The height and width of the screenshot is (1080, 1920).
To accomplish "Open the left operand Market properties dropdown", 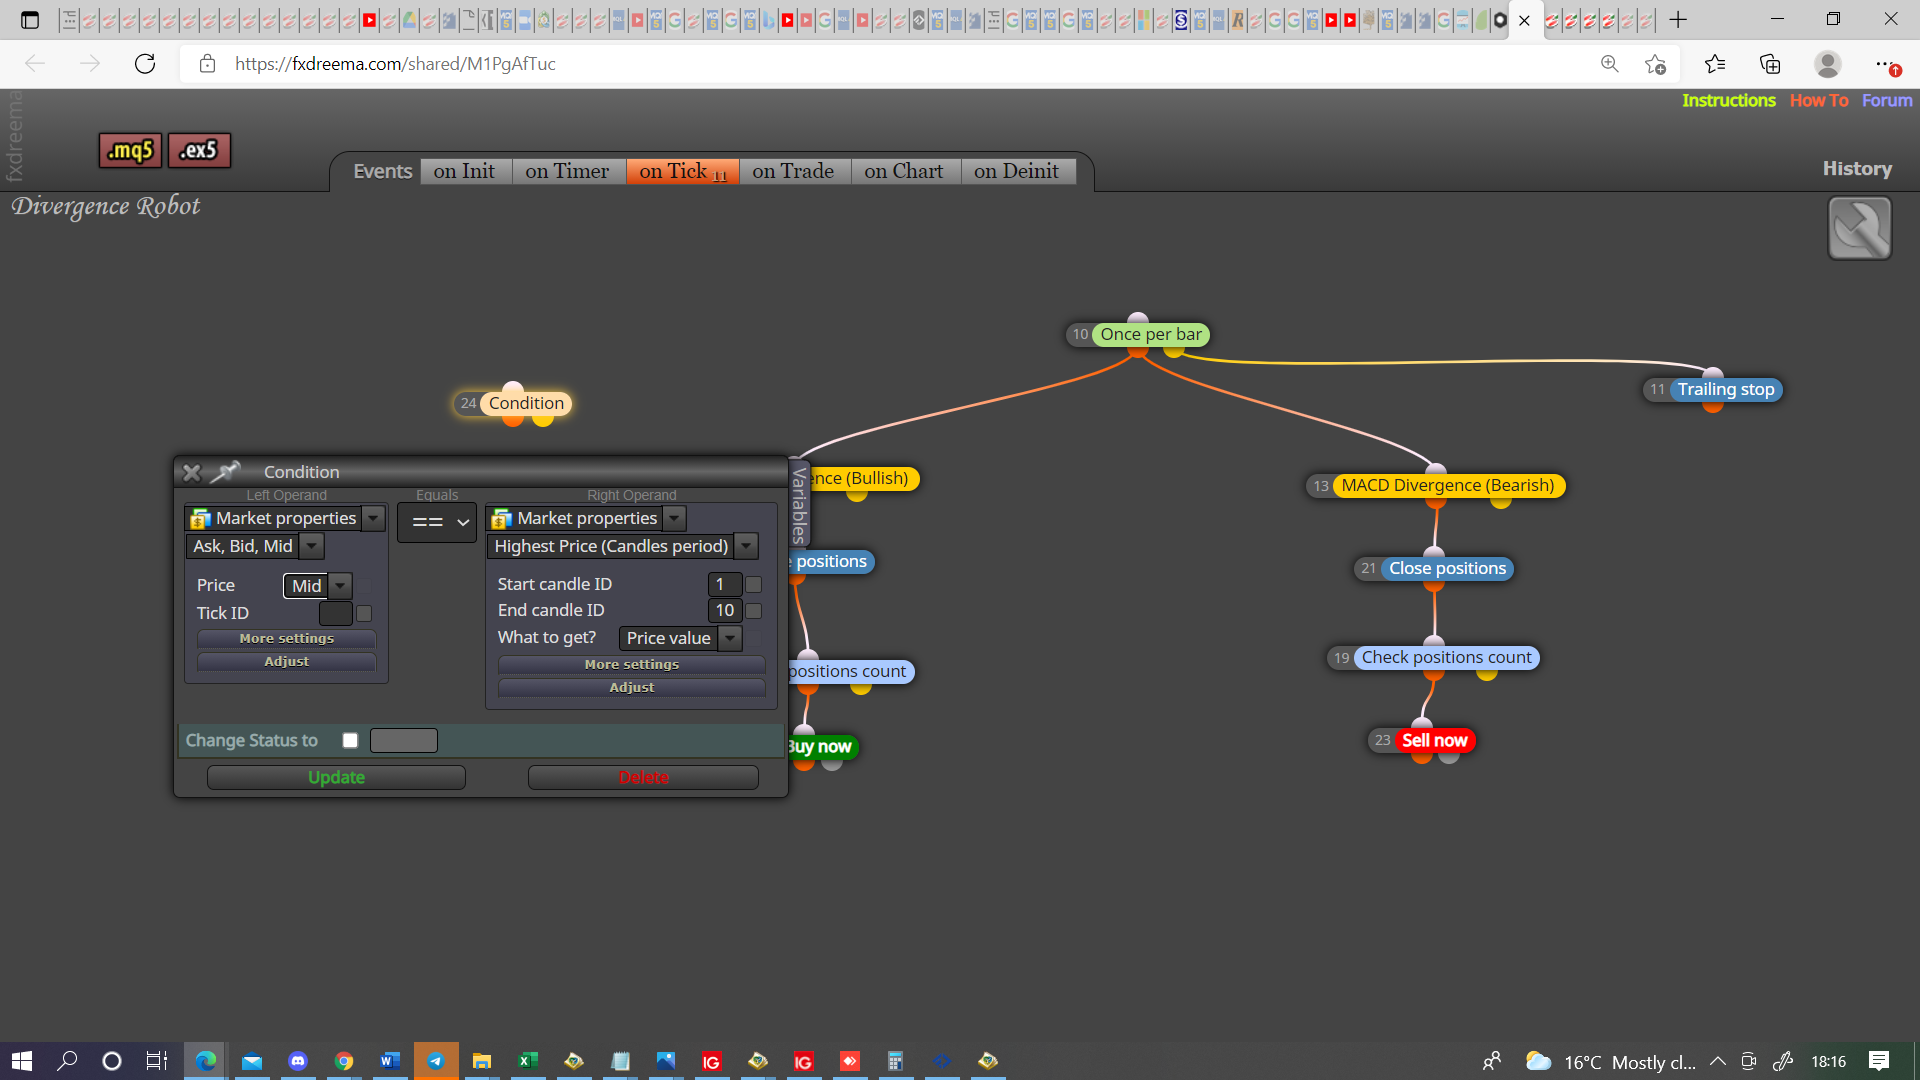I will coord(374,518).
